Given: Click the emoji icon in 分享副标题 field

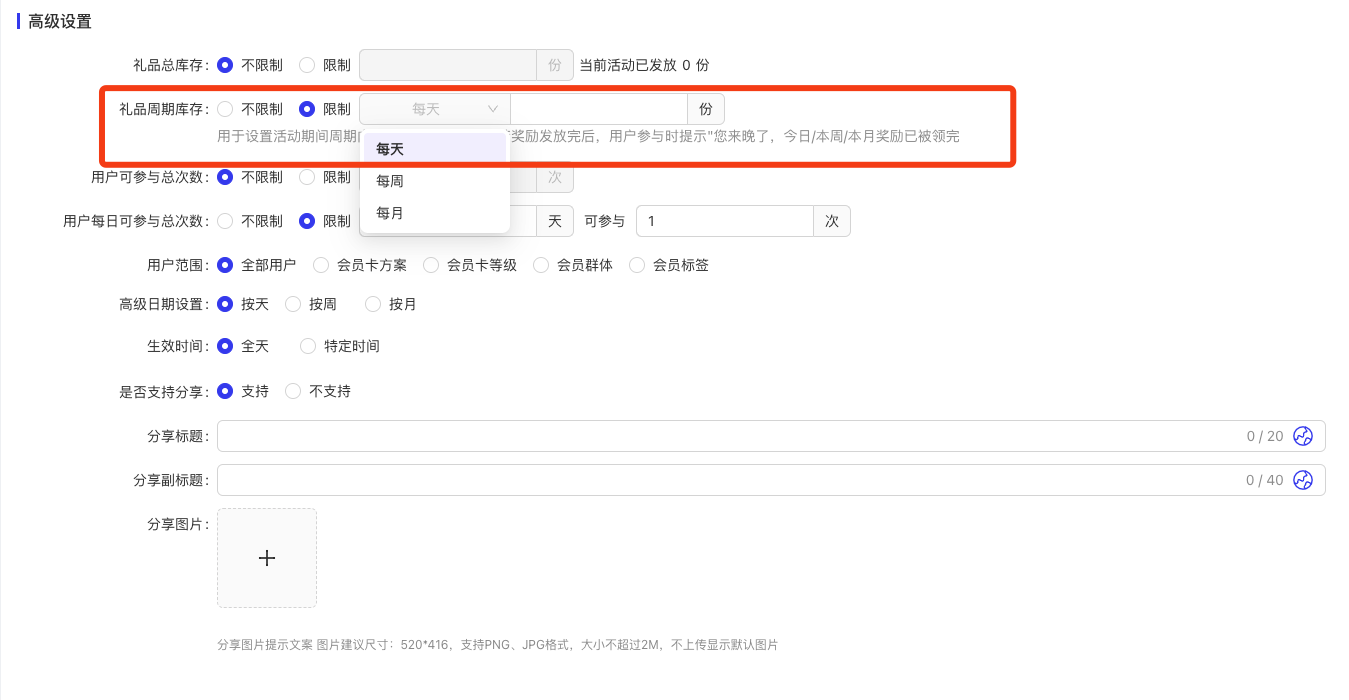Looking at the screenshot, I should point(1303,480).
